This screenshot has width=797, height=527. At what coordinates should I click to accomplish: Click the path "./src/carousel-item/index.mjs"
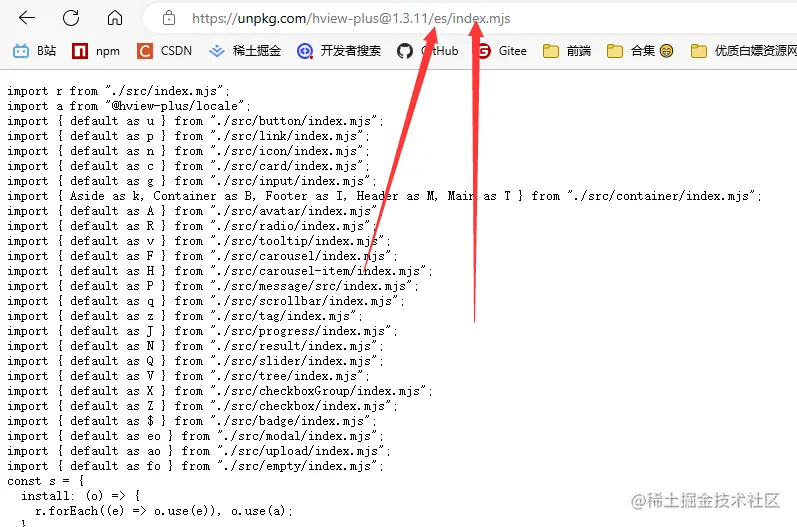coord(318,271)
